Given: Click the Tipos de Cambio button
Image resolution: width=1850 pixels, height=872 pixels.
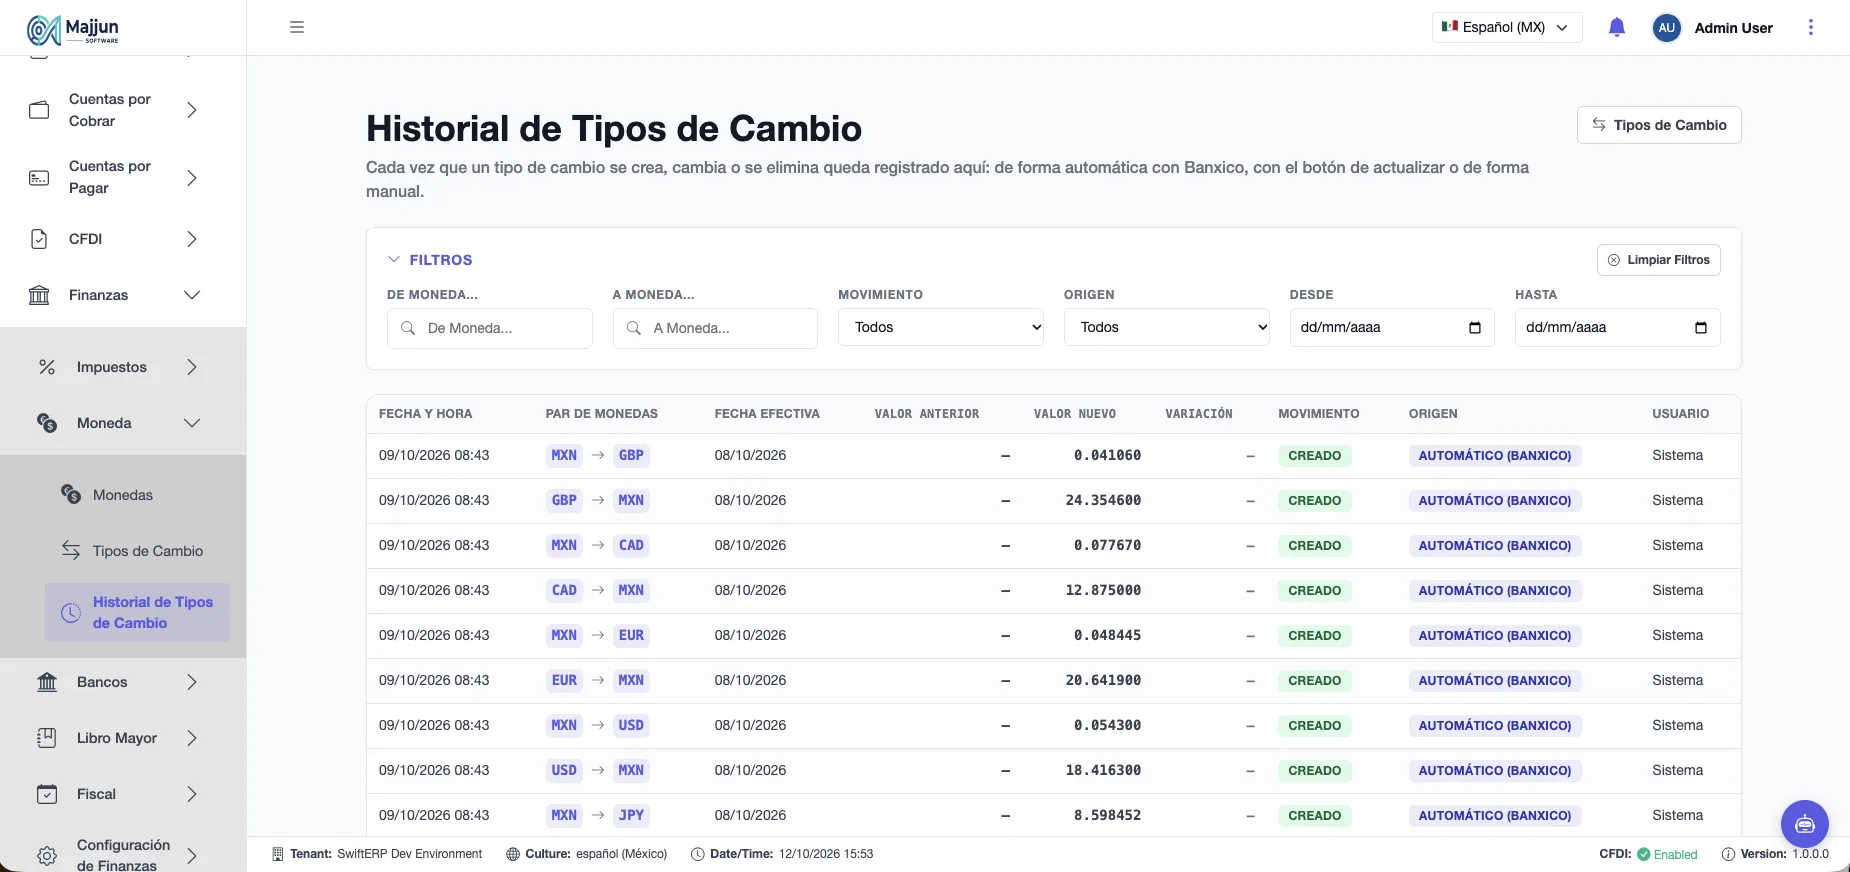Looking at the screenshot, I should pos(1659,125).
